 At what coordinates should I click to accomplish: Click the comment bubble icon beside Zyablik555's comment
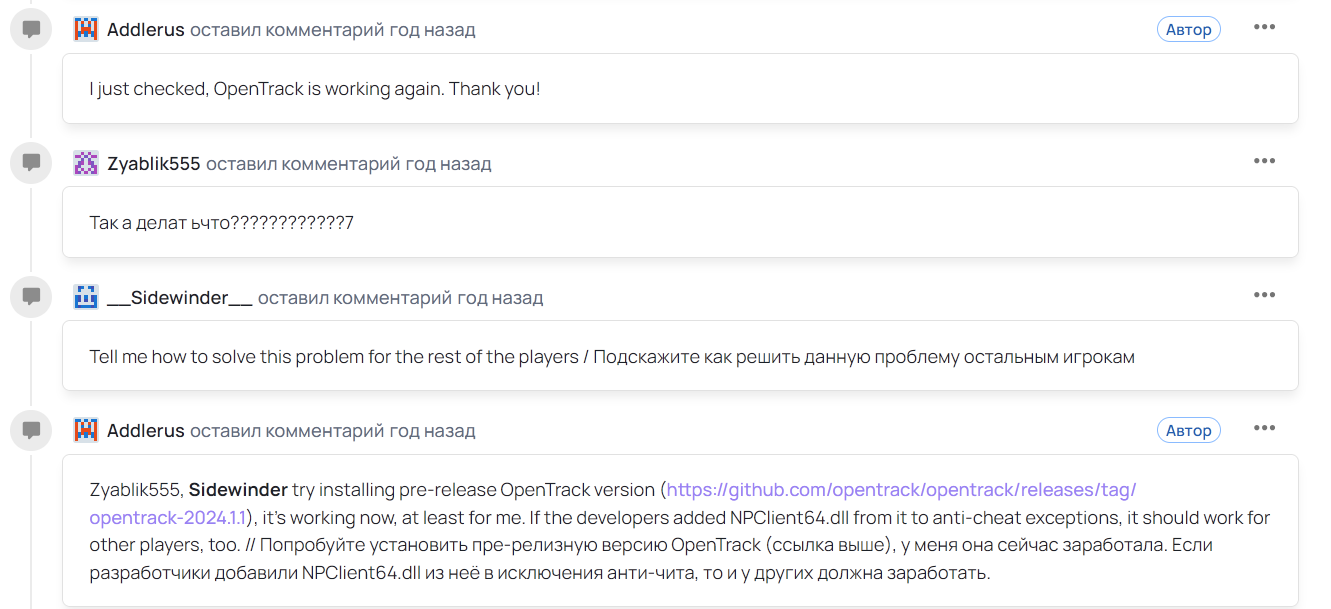(x=31, y=162)
